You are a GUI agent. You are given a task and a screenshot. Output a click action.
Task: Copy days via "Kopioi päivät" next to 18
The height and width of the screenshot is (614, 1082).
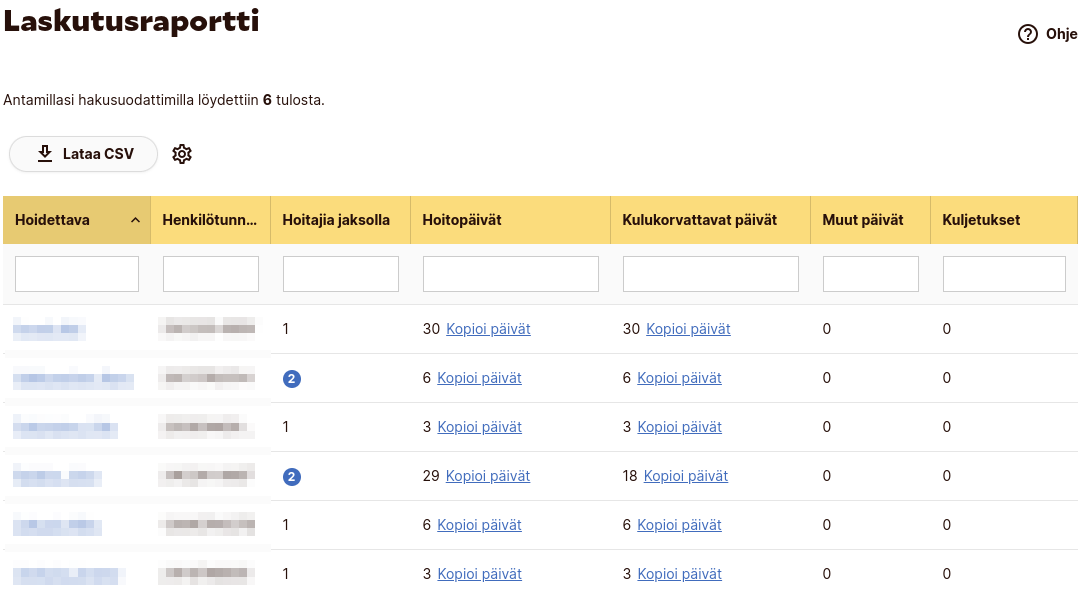[x=686, y=476]
